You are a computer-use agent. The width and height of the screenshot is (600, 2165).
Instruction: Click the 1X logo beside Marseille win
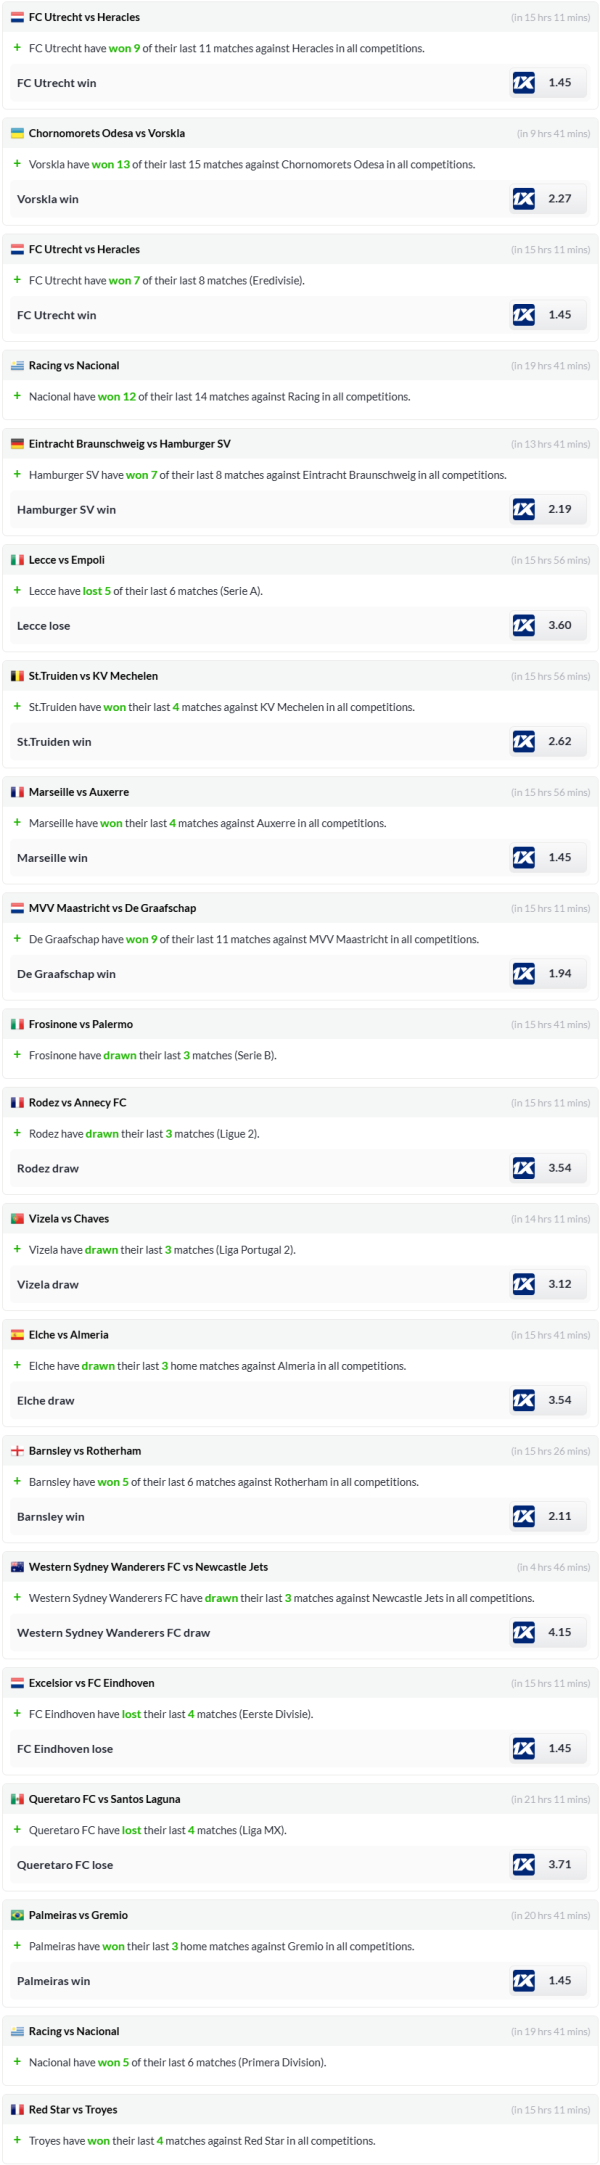point(523,857)
